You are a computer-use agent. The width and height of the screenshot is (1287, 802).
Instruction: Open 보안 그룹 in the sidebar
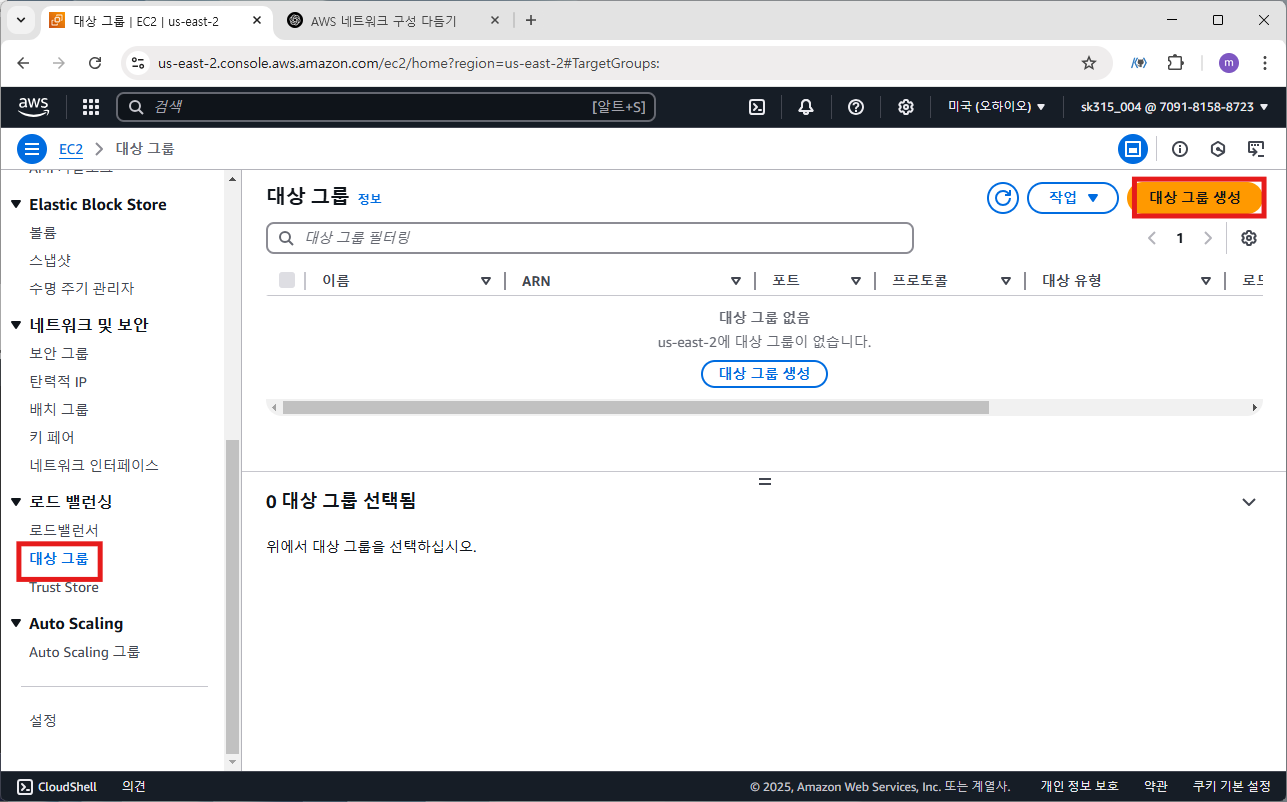[59, 353]
